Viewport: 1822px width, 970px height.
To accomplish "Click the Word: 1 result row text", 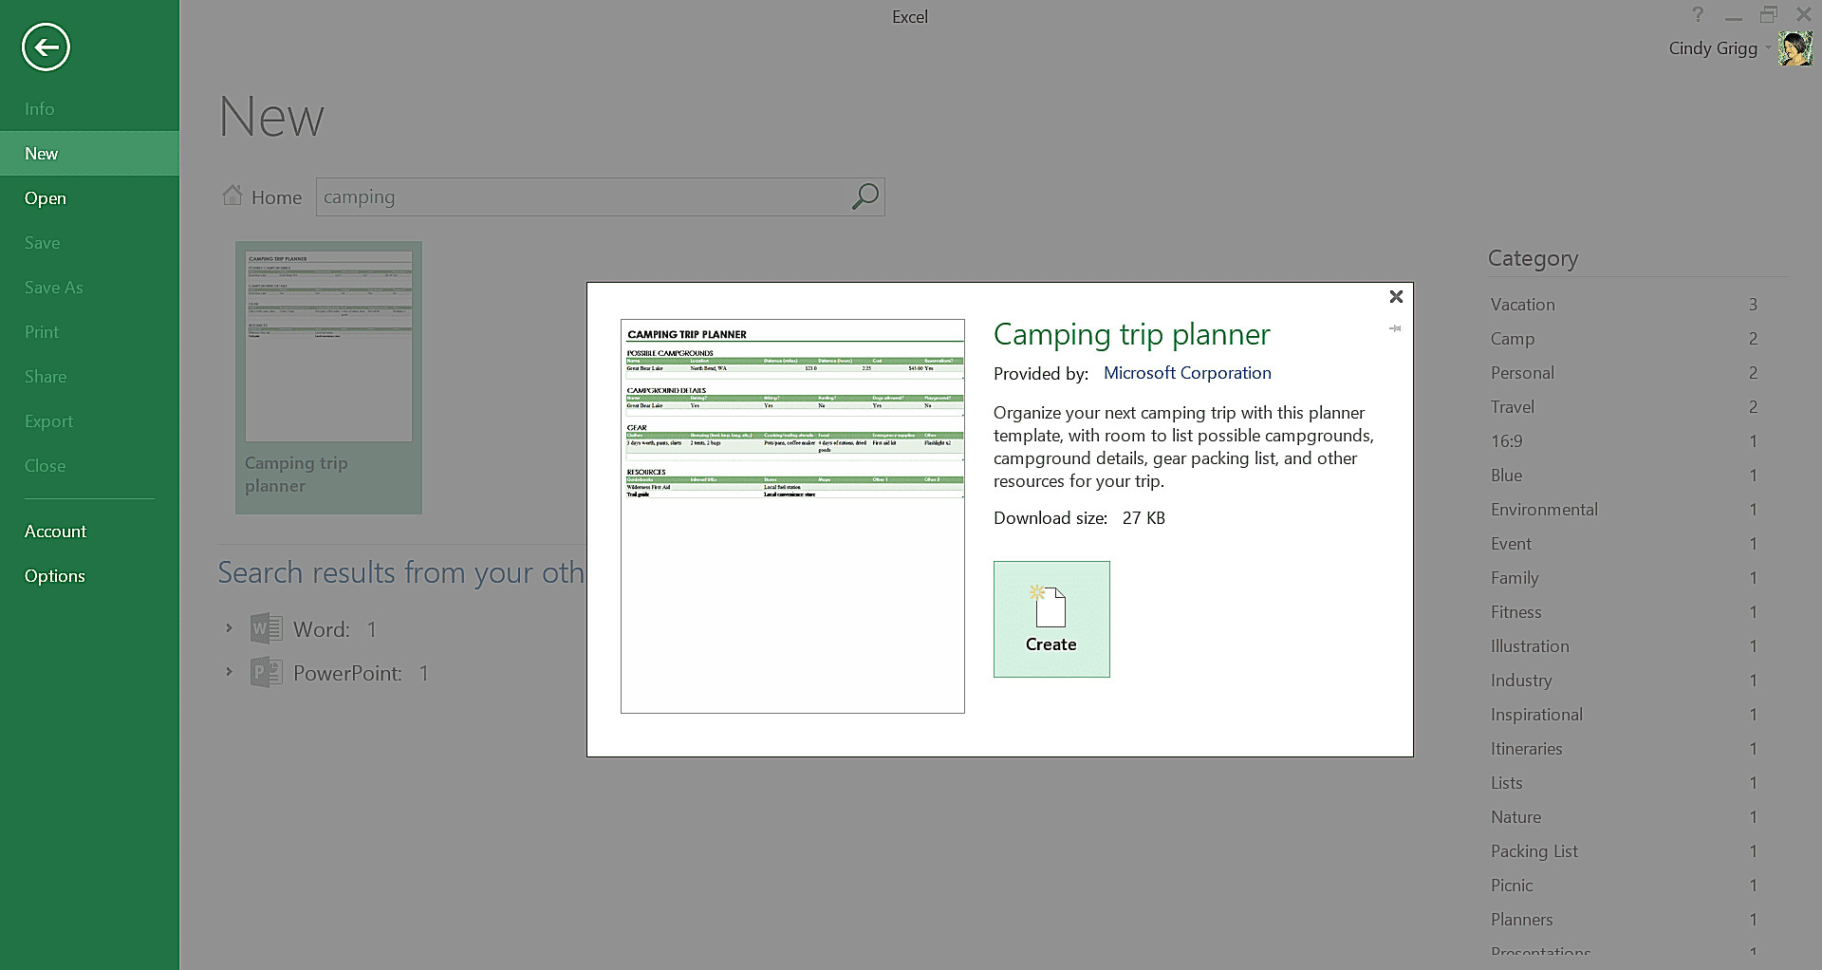I will 335,629.
